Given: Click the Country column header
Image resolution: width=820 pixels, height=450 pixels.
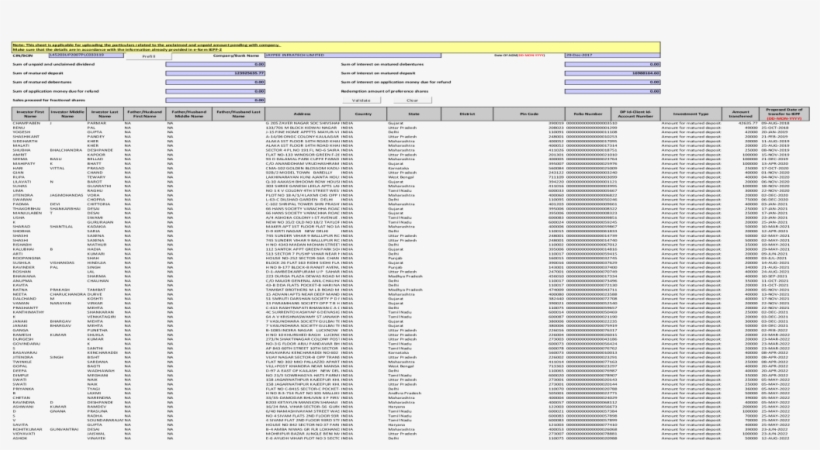Looking at the screenshot, I should pyautogui.click(x=363, y=114).
